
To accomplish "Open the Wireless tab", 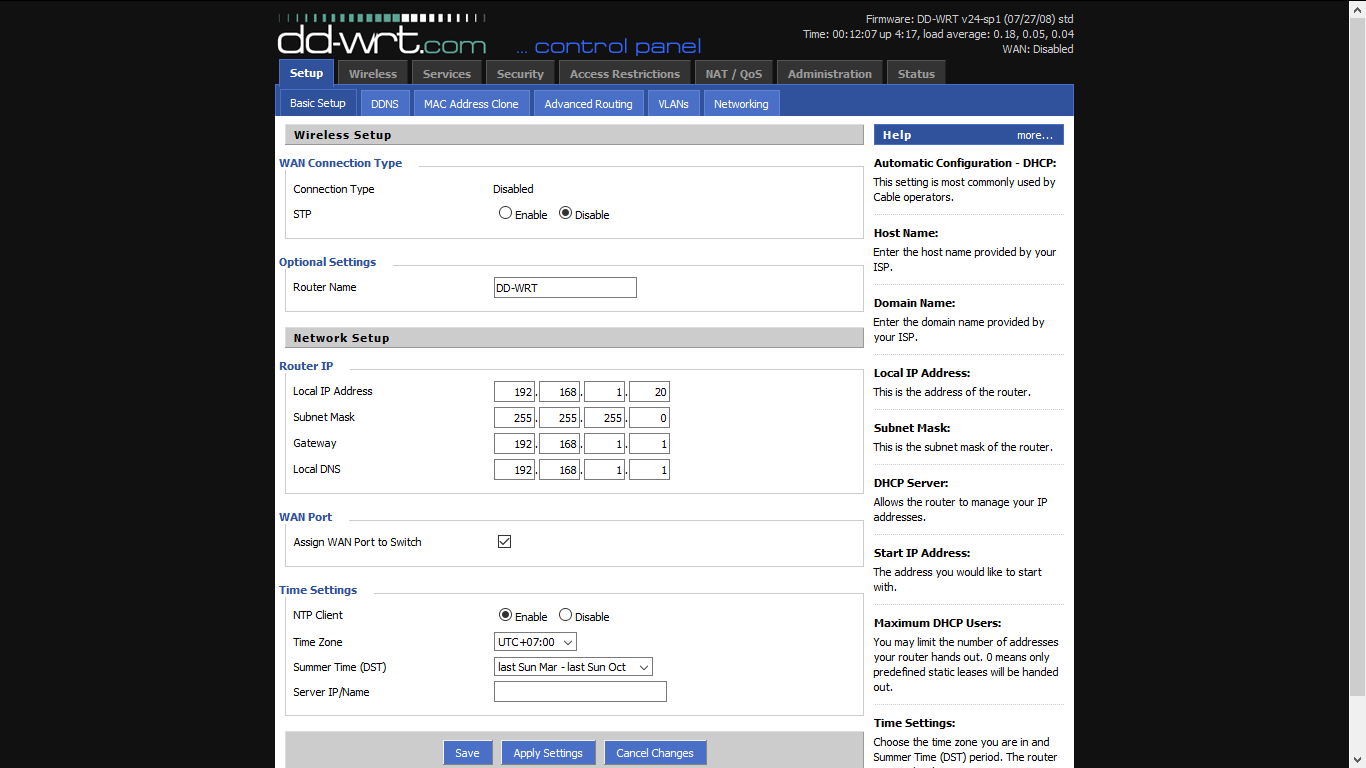I will 373,73.
